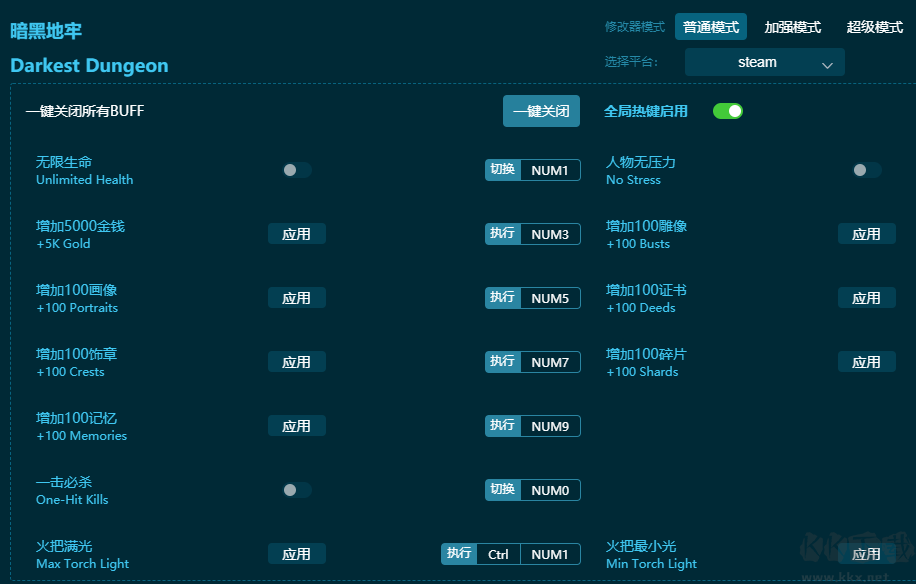Screen dimensions: 916x584
Task: Enable the One-Hit Kills toggle
Action: 296,490
